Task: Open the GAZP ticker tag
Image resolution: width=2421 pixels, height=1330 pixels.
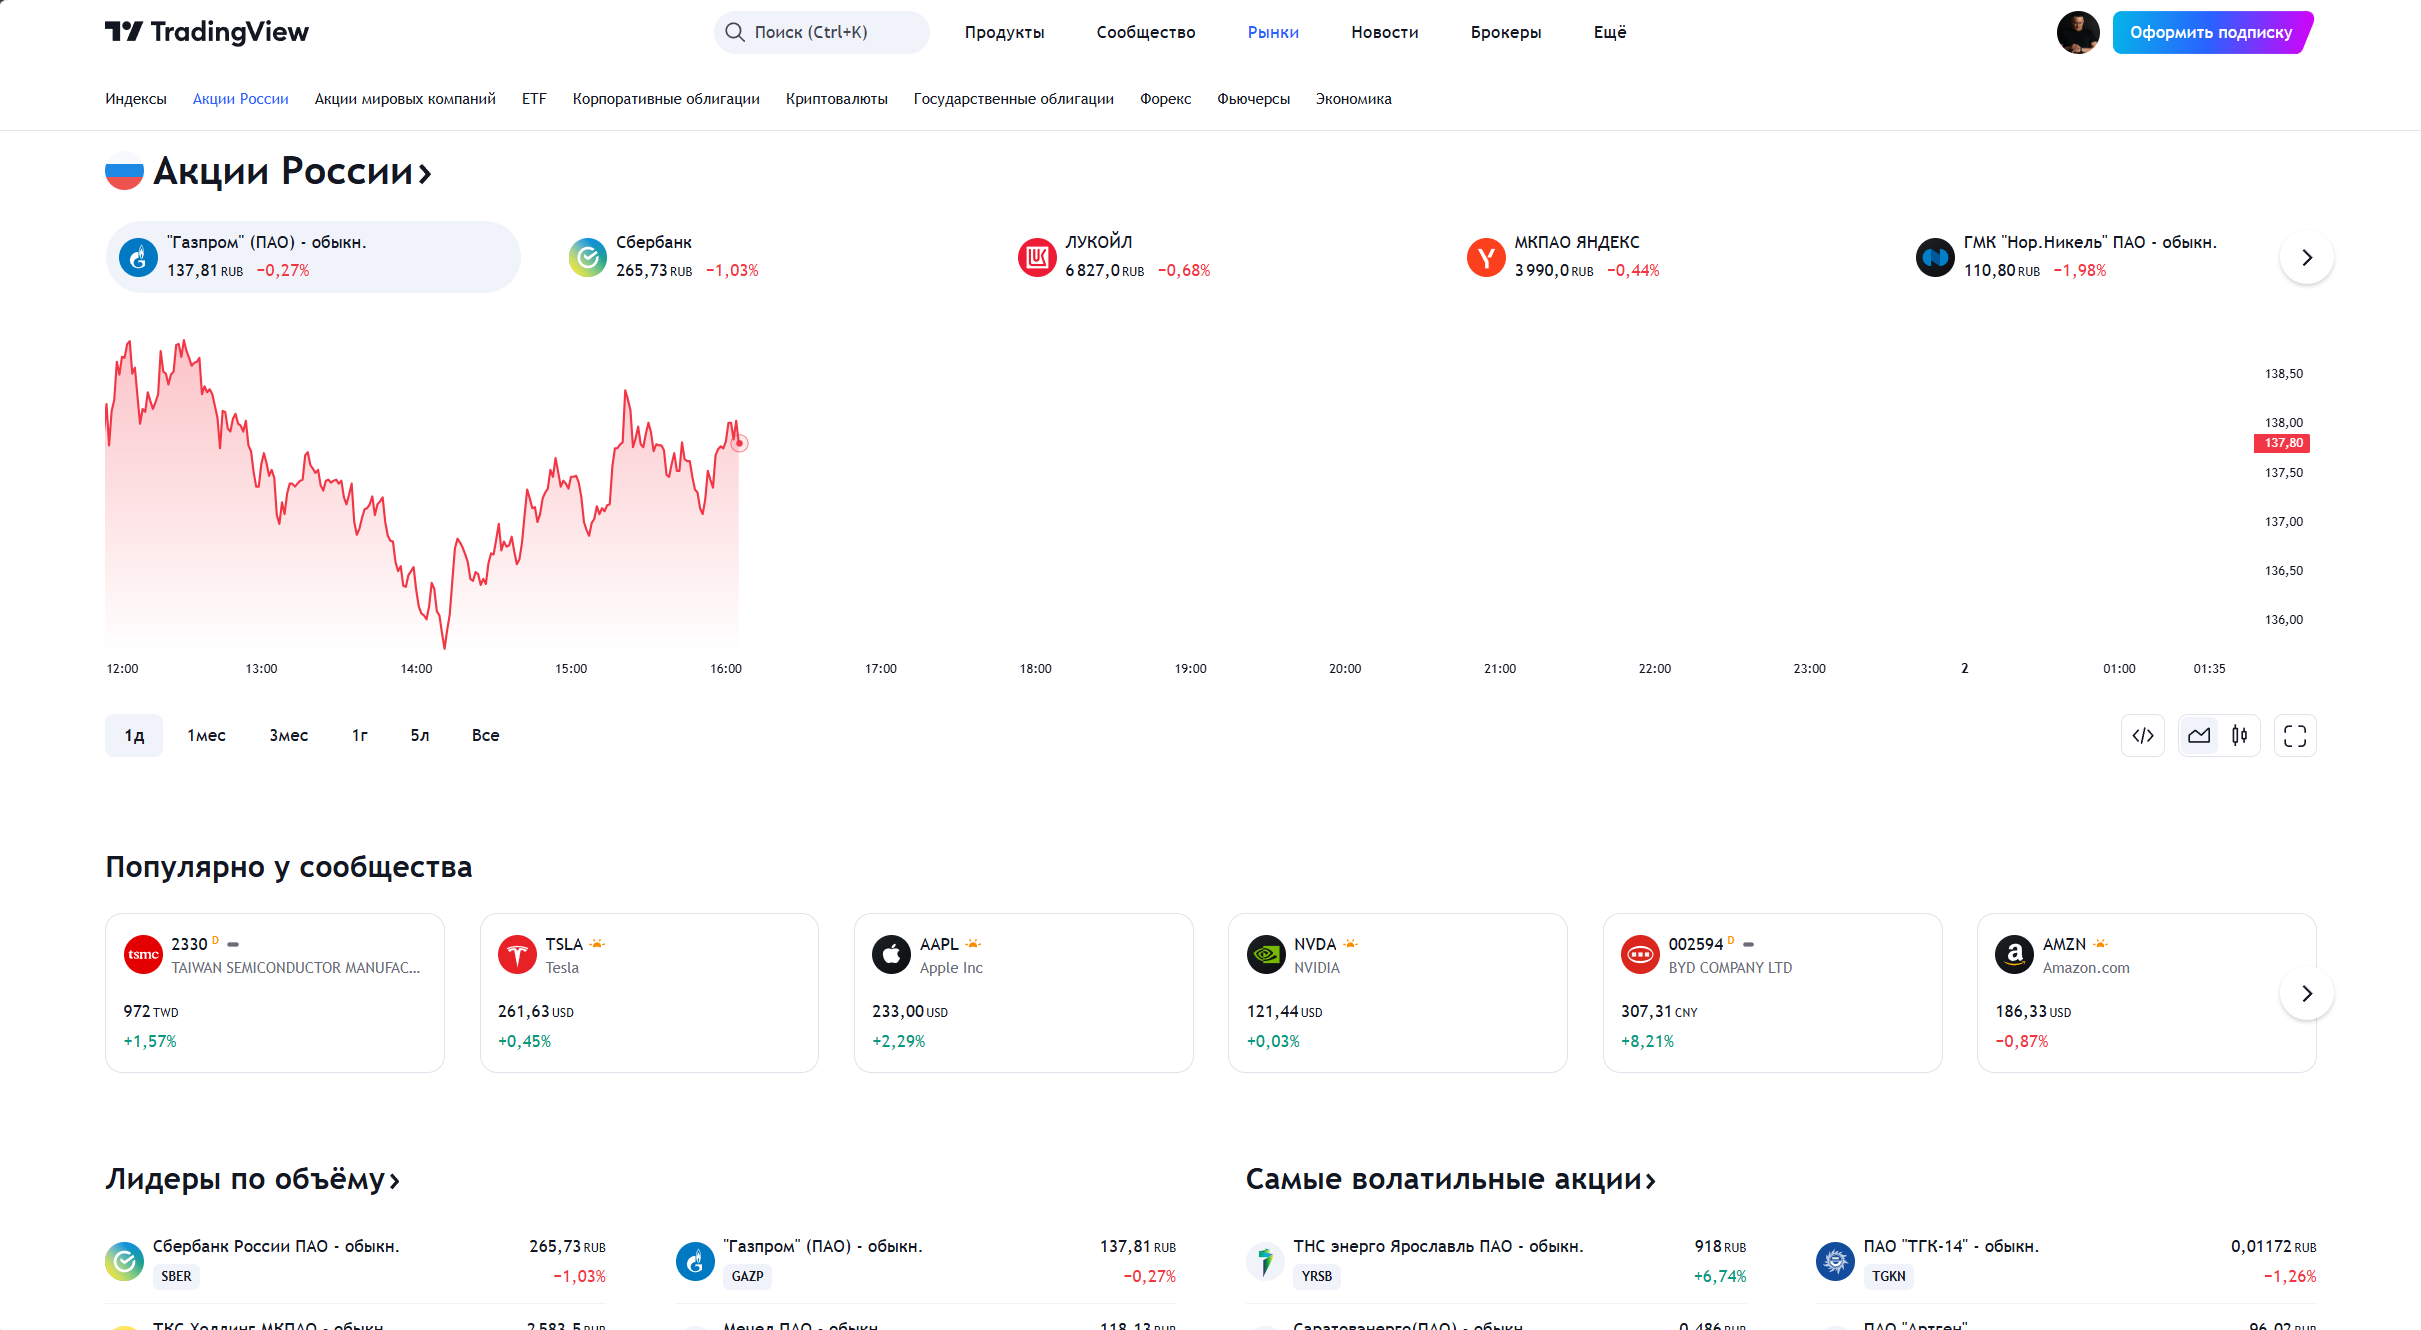Action: pyautogui.click(x=747, y=1277)
